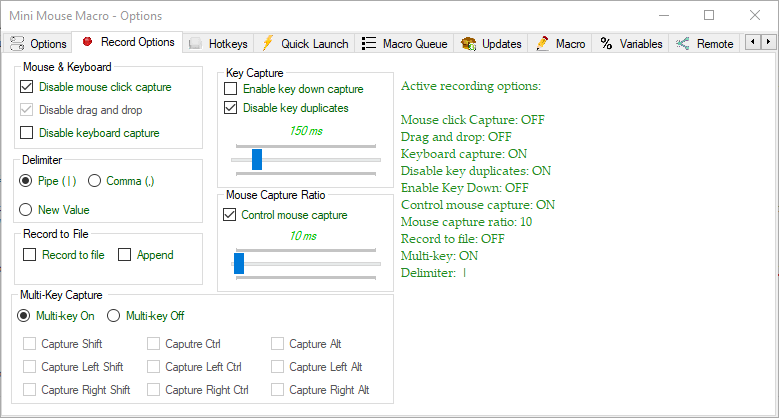
Task: Open the Options tab
Action: 38,43
